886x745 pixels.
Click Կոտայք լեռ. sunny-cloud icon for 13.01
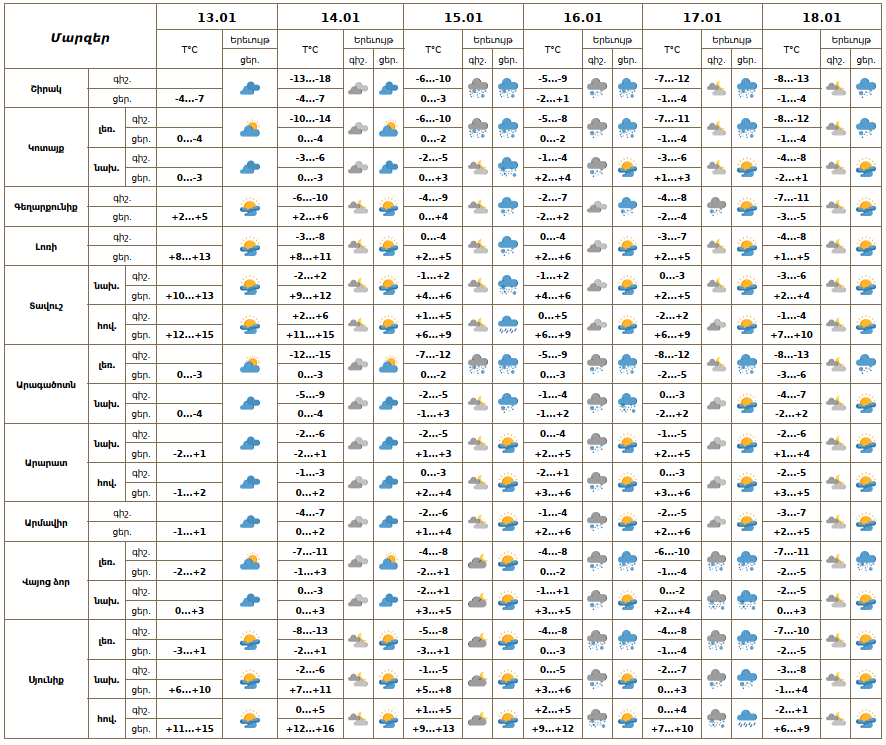point(250,128)
